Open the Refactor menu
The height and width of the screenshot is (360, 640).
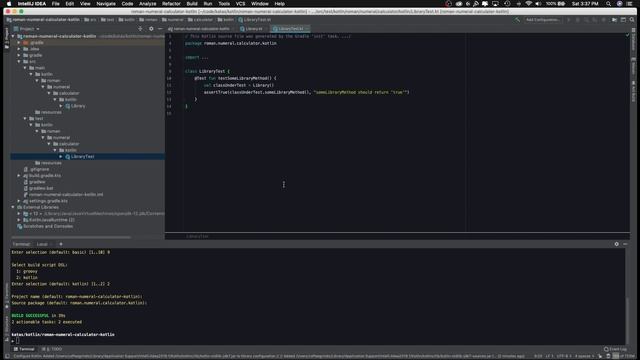click(171, 4)
